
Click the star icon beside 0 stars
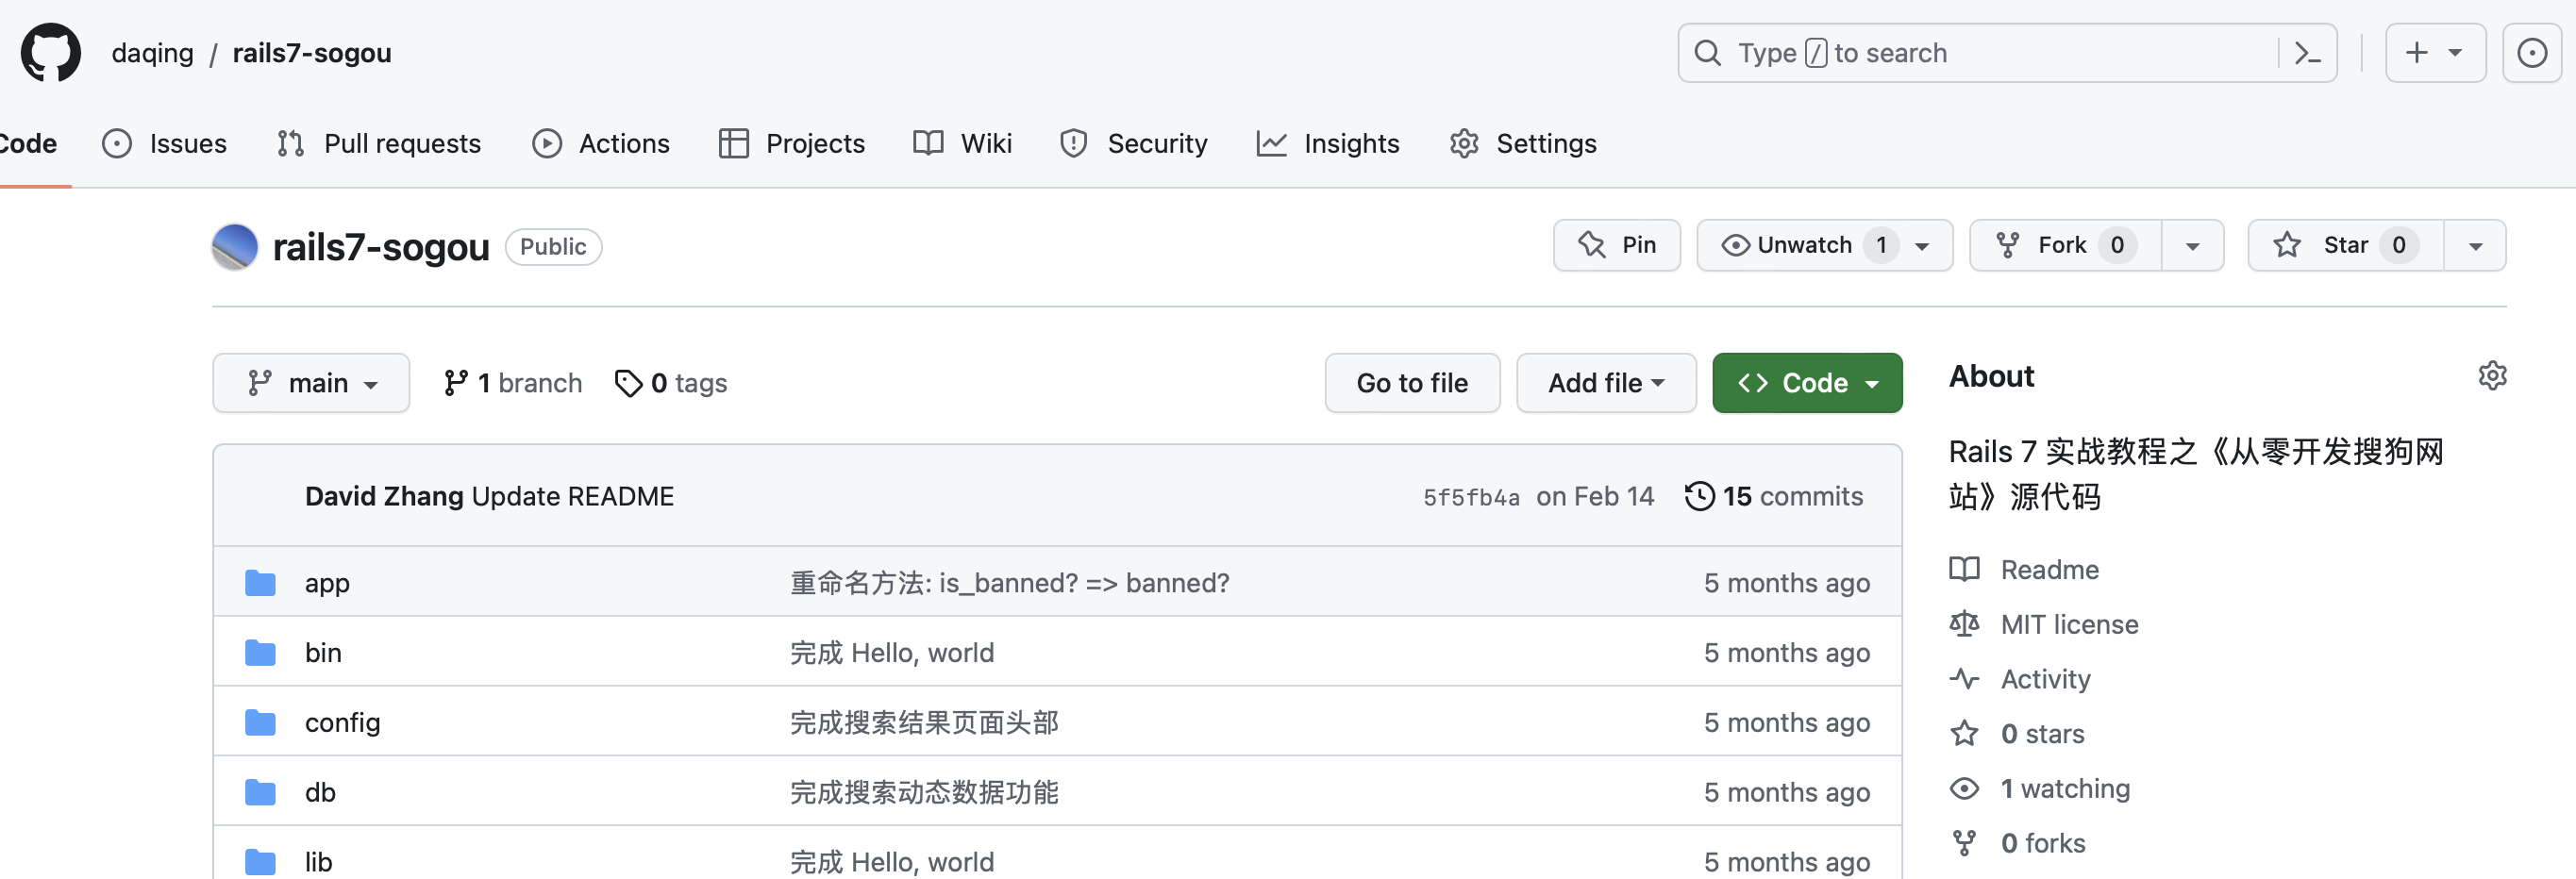click(1964, 734)
